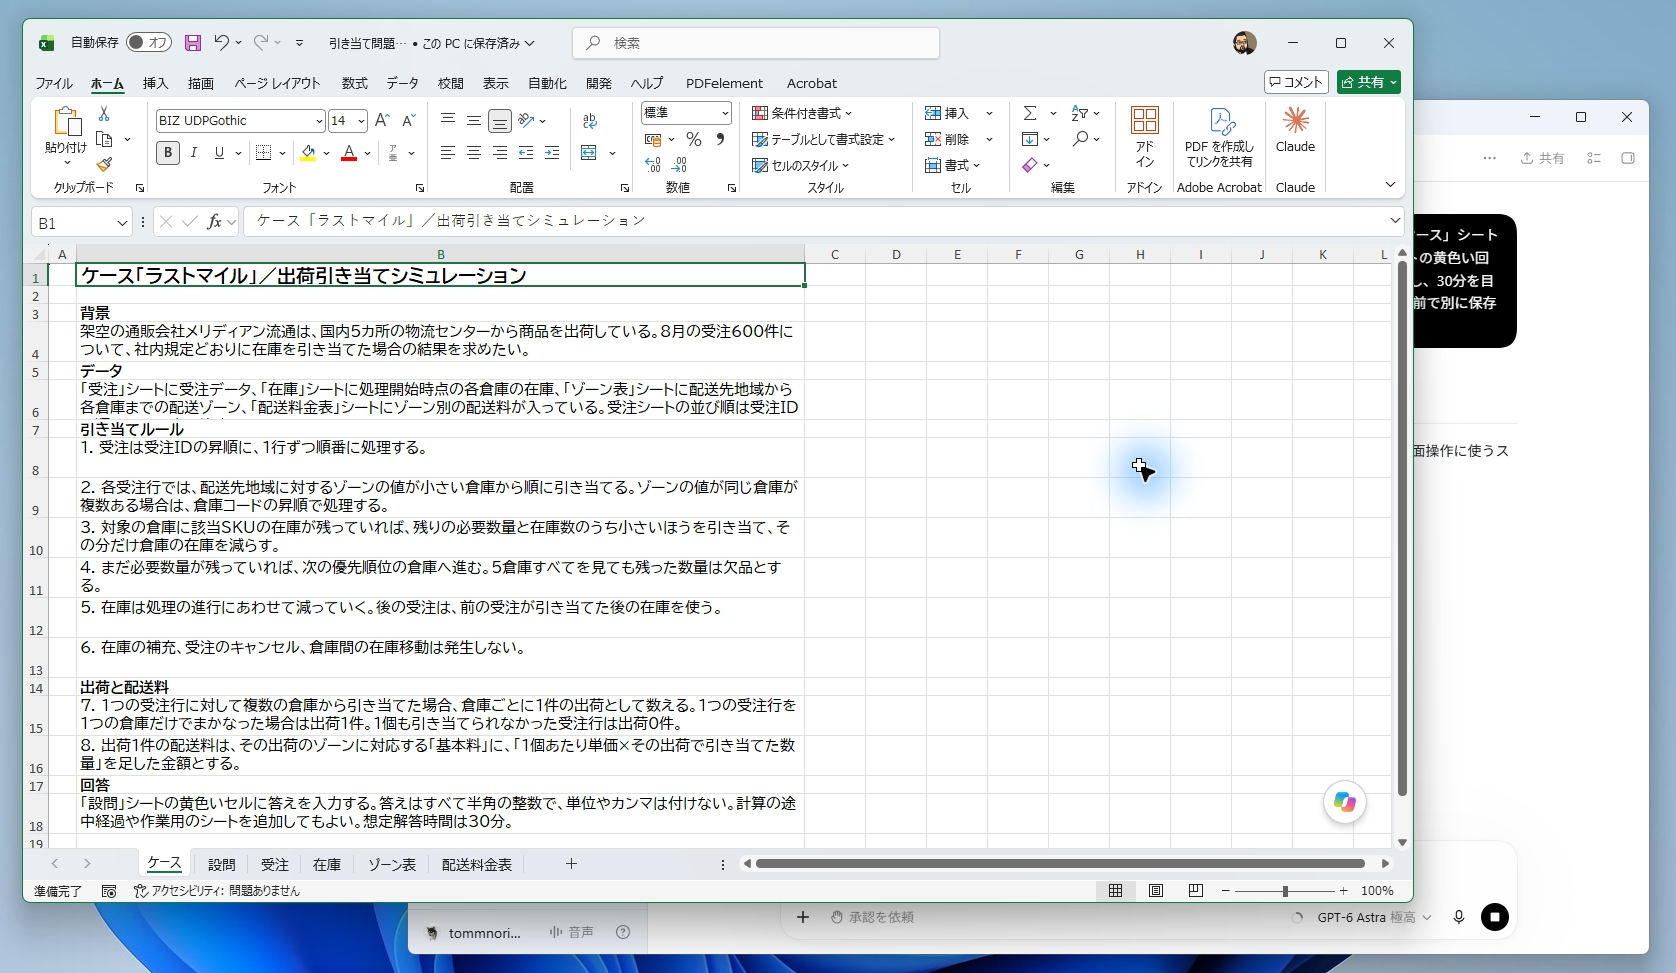
Task: Open the font name BIZ UDPGothic dropdown
Action: [x=319, y=121]
